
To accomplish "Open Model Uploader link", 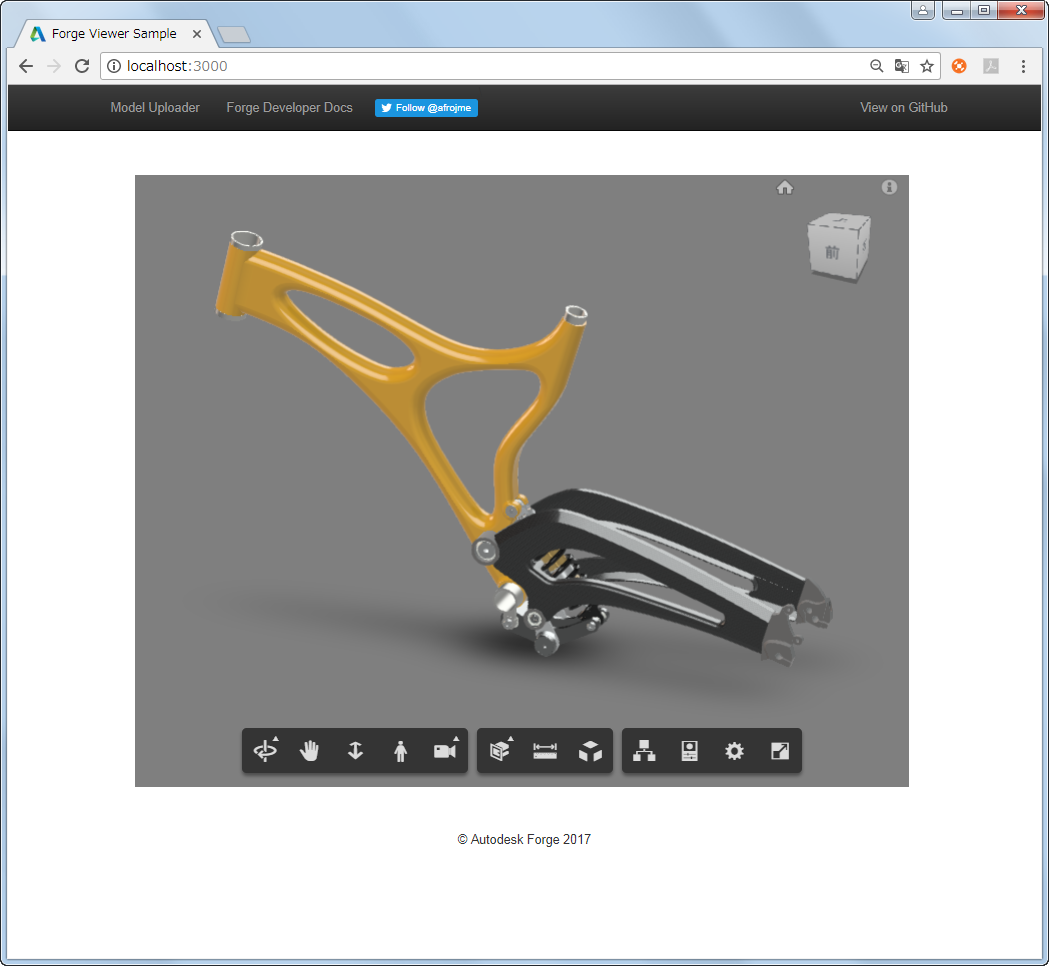I will [155, 108].
